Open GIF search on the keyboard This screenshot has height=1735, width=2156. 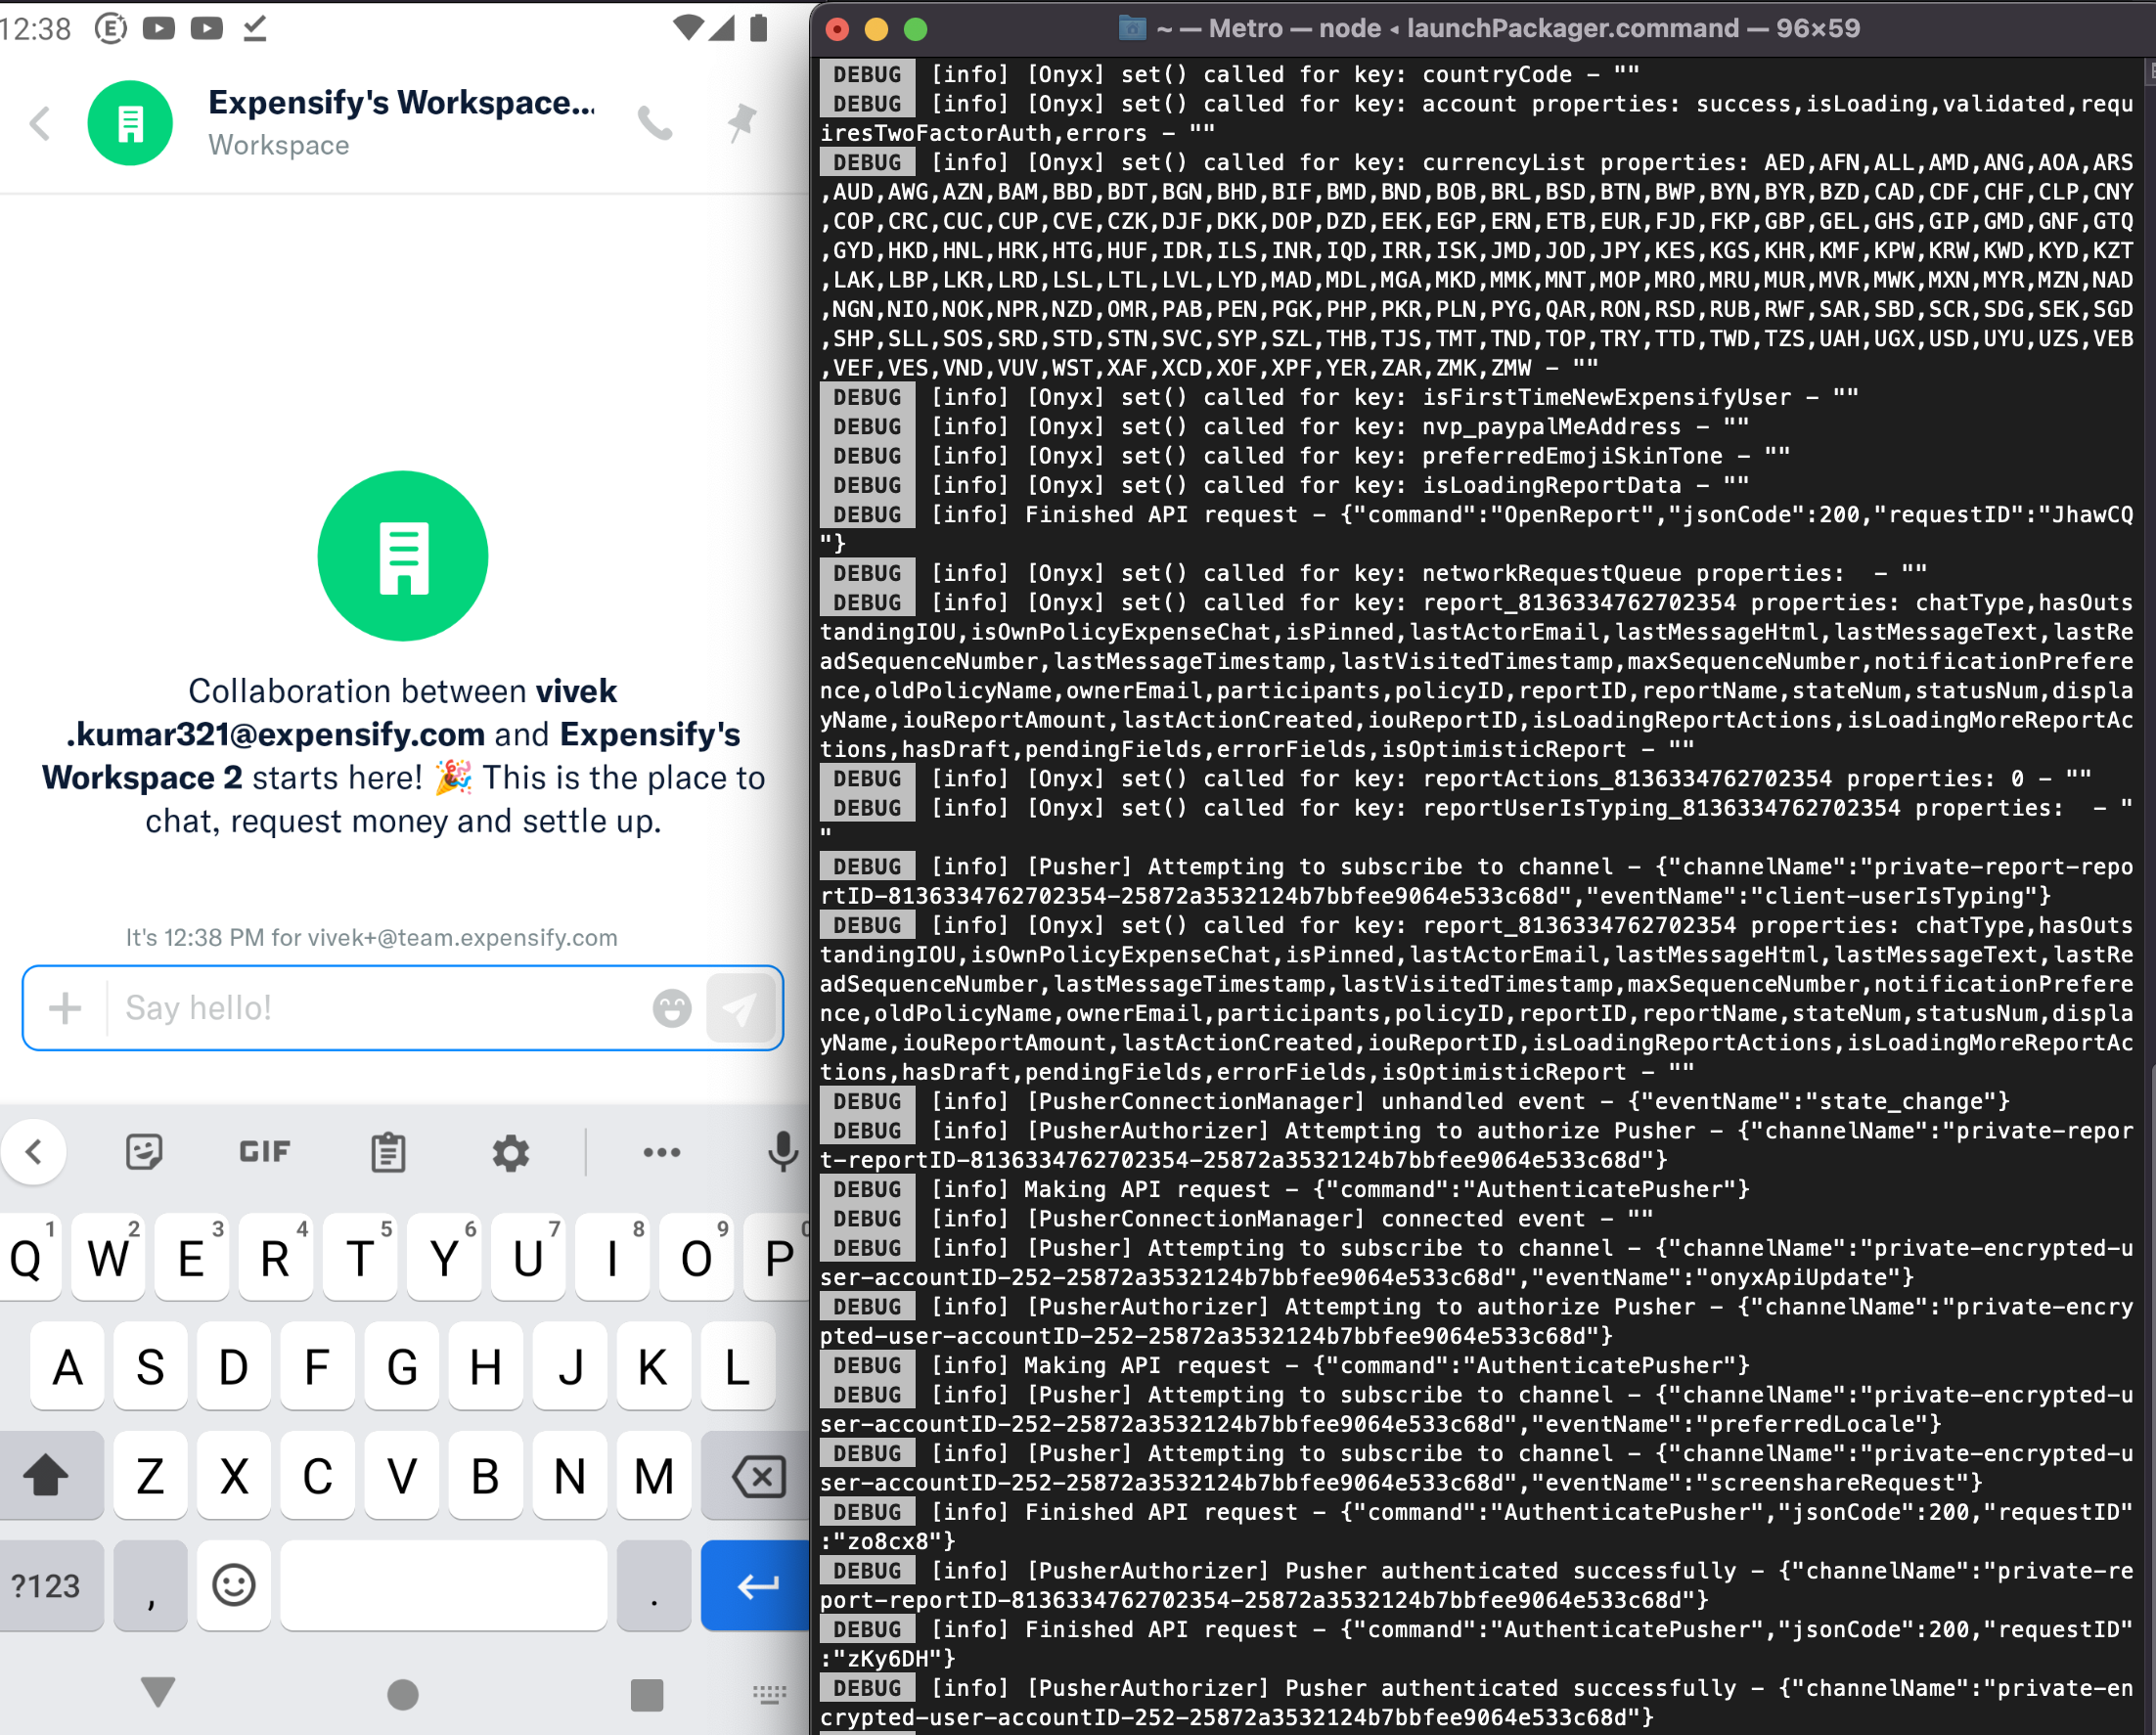tap(265, 1152)
